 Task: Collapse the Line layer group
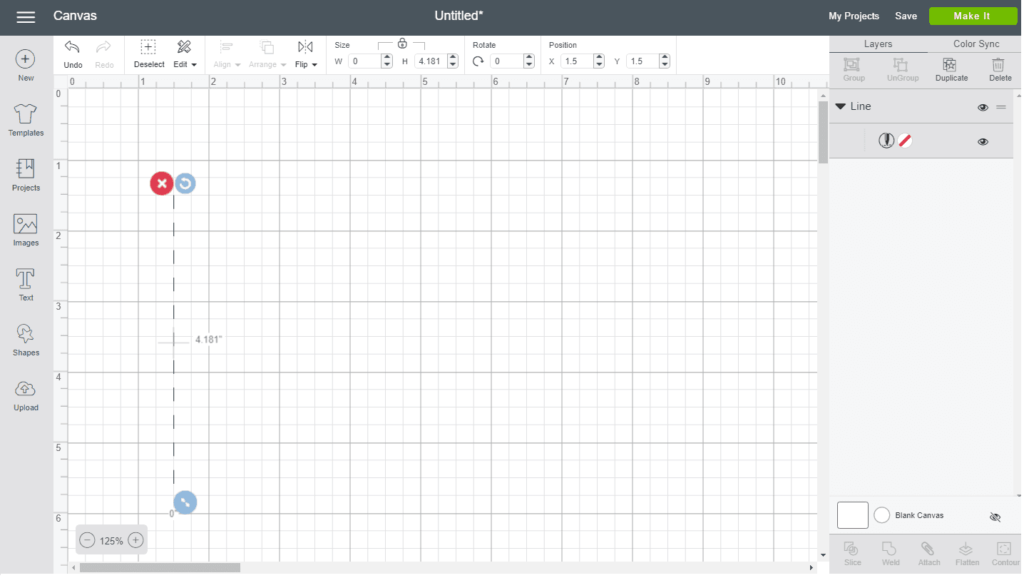click(840, 106)
